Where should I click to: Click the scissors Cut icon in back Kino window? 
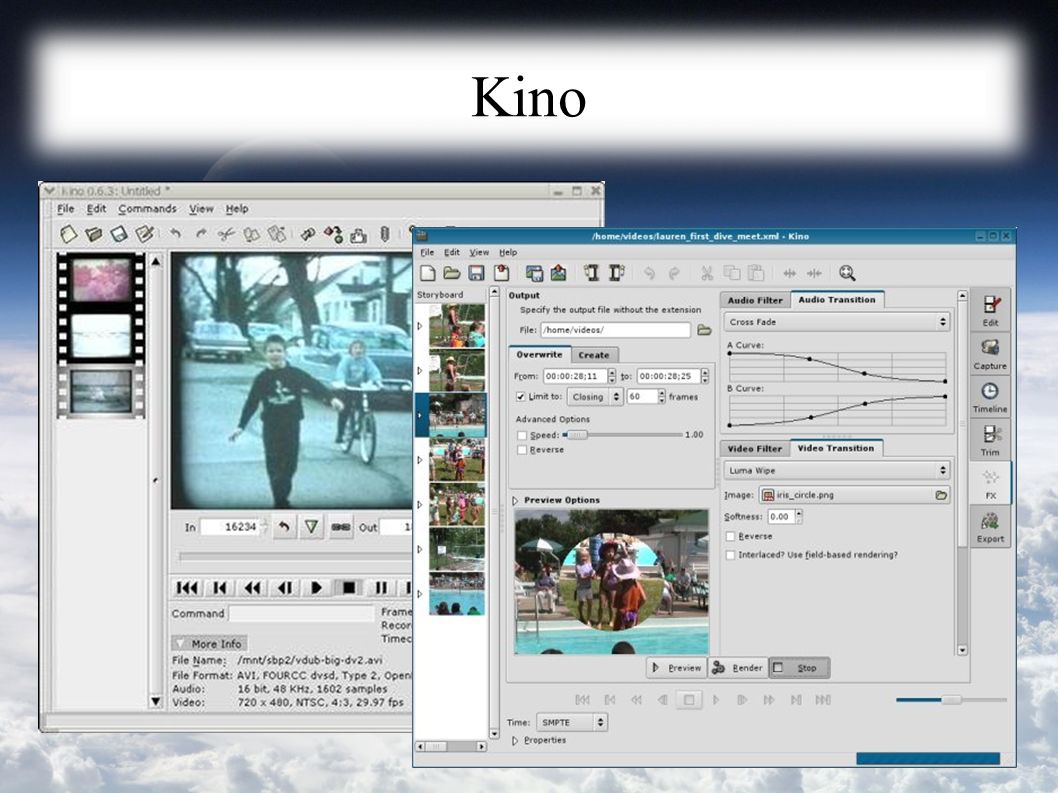click(226, 234)
